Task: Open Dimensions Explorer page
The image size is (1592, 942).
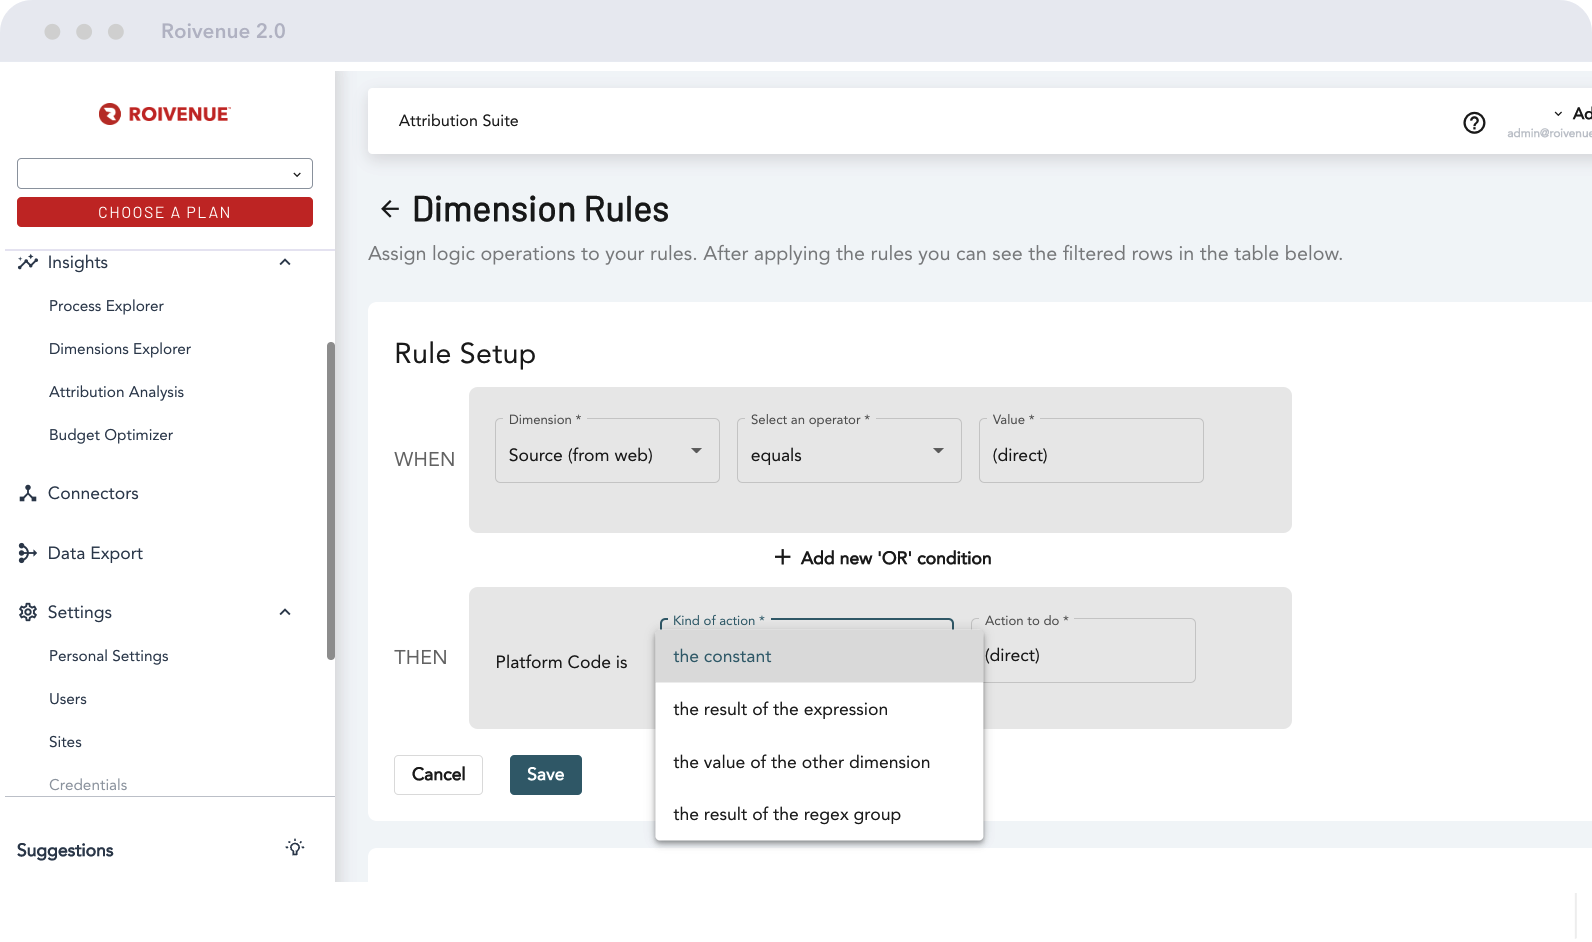Action: click(120, 349)
